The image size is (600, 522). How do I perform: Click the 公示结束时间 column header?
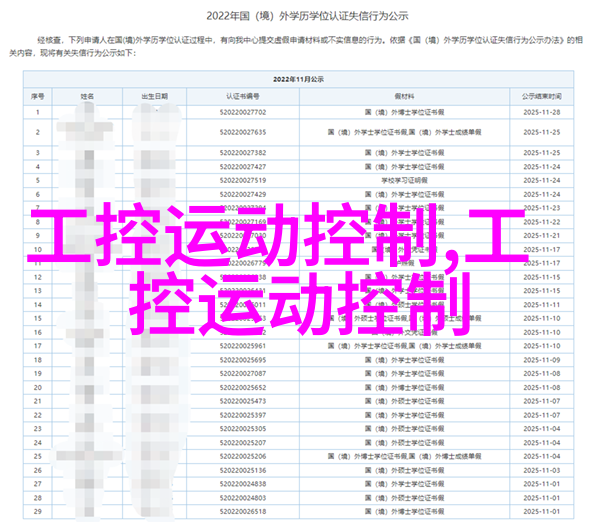pyautogui.click(x=542, y=97)
